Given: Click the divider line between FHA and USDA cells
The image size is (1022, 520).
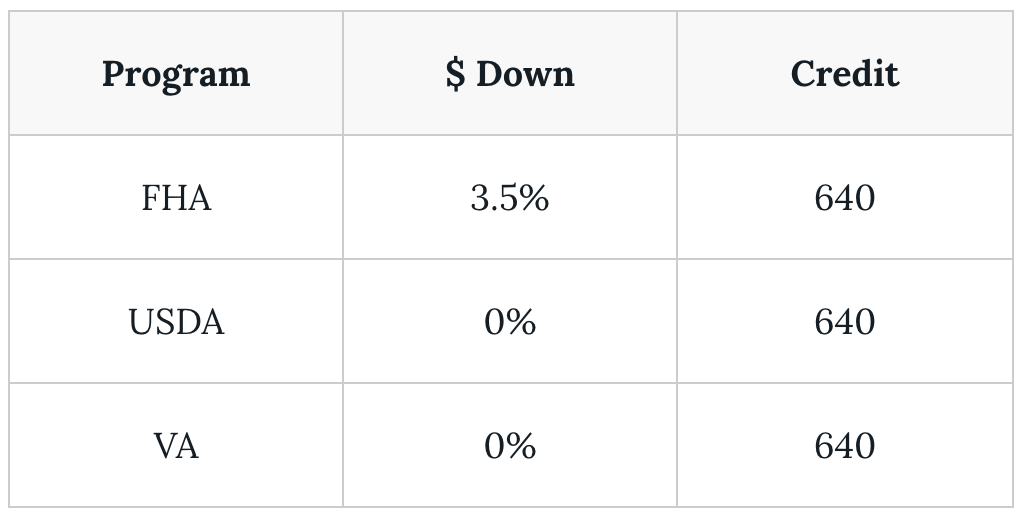Looking at the screenshot, I should tap(176, 259).
